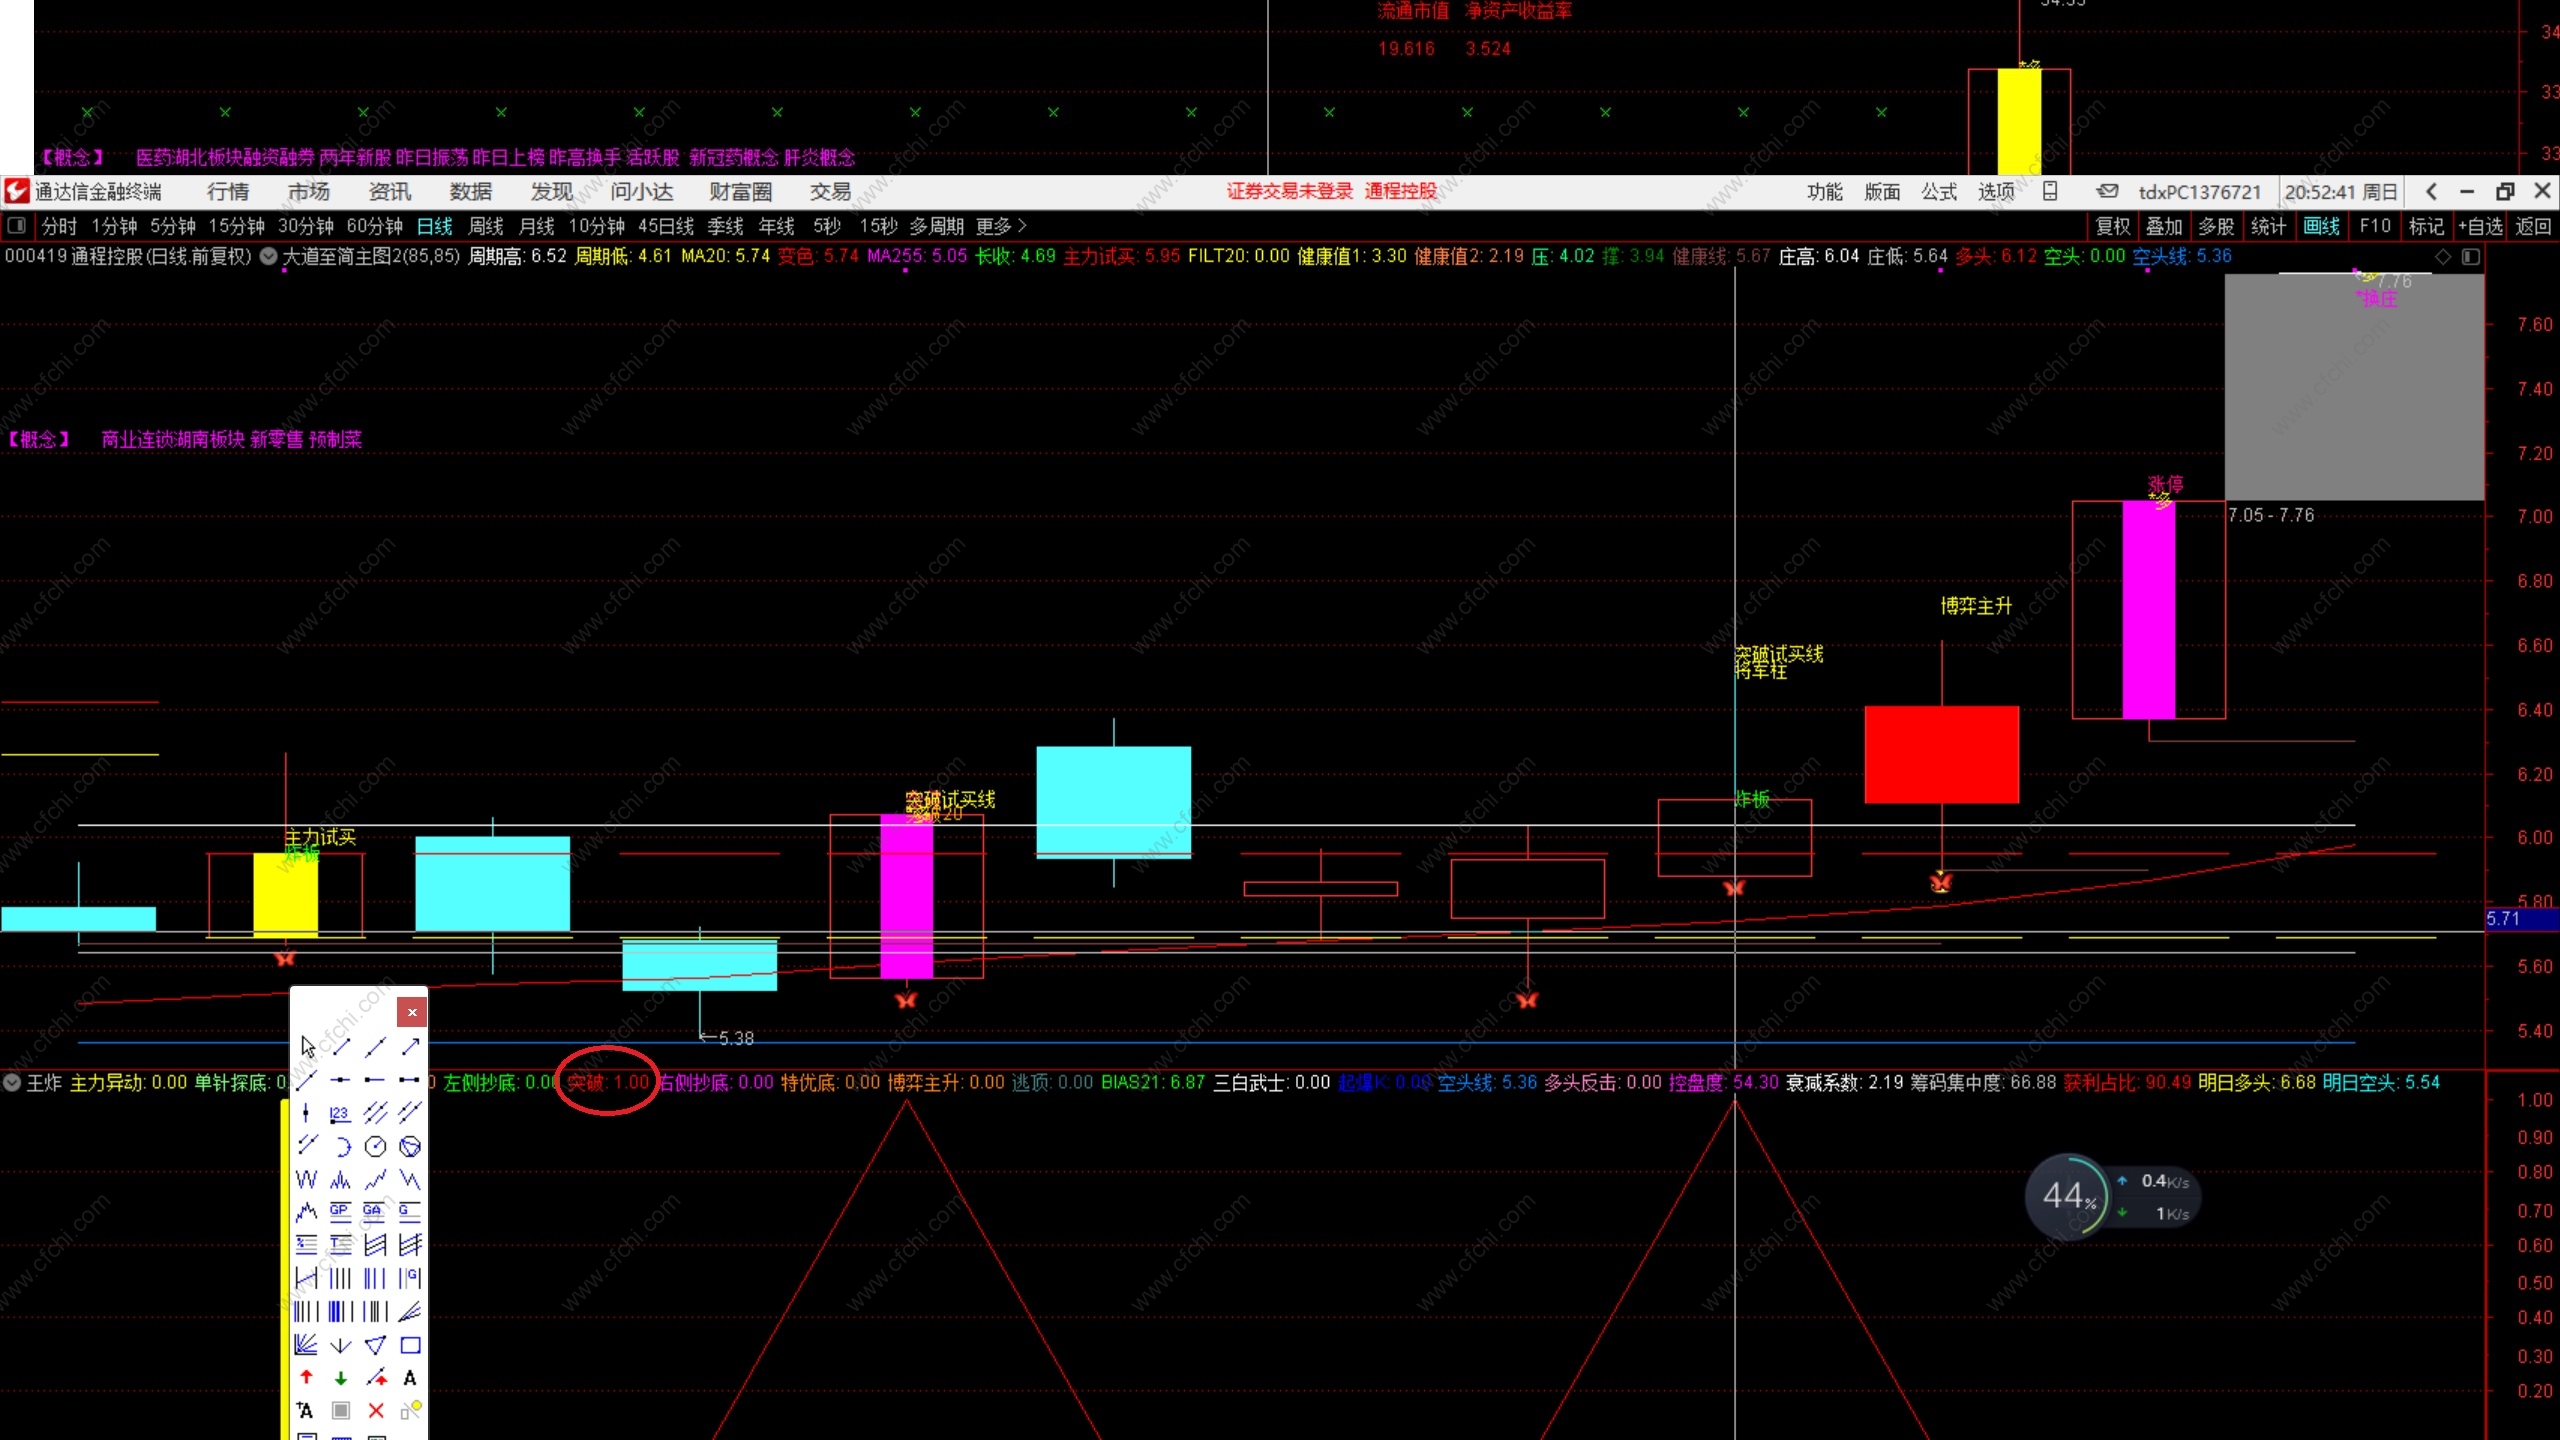Click the red X delete drawing tool
The image size is (2560, 1440).
(375, 1410)
